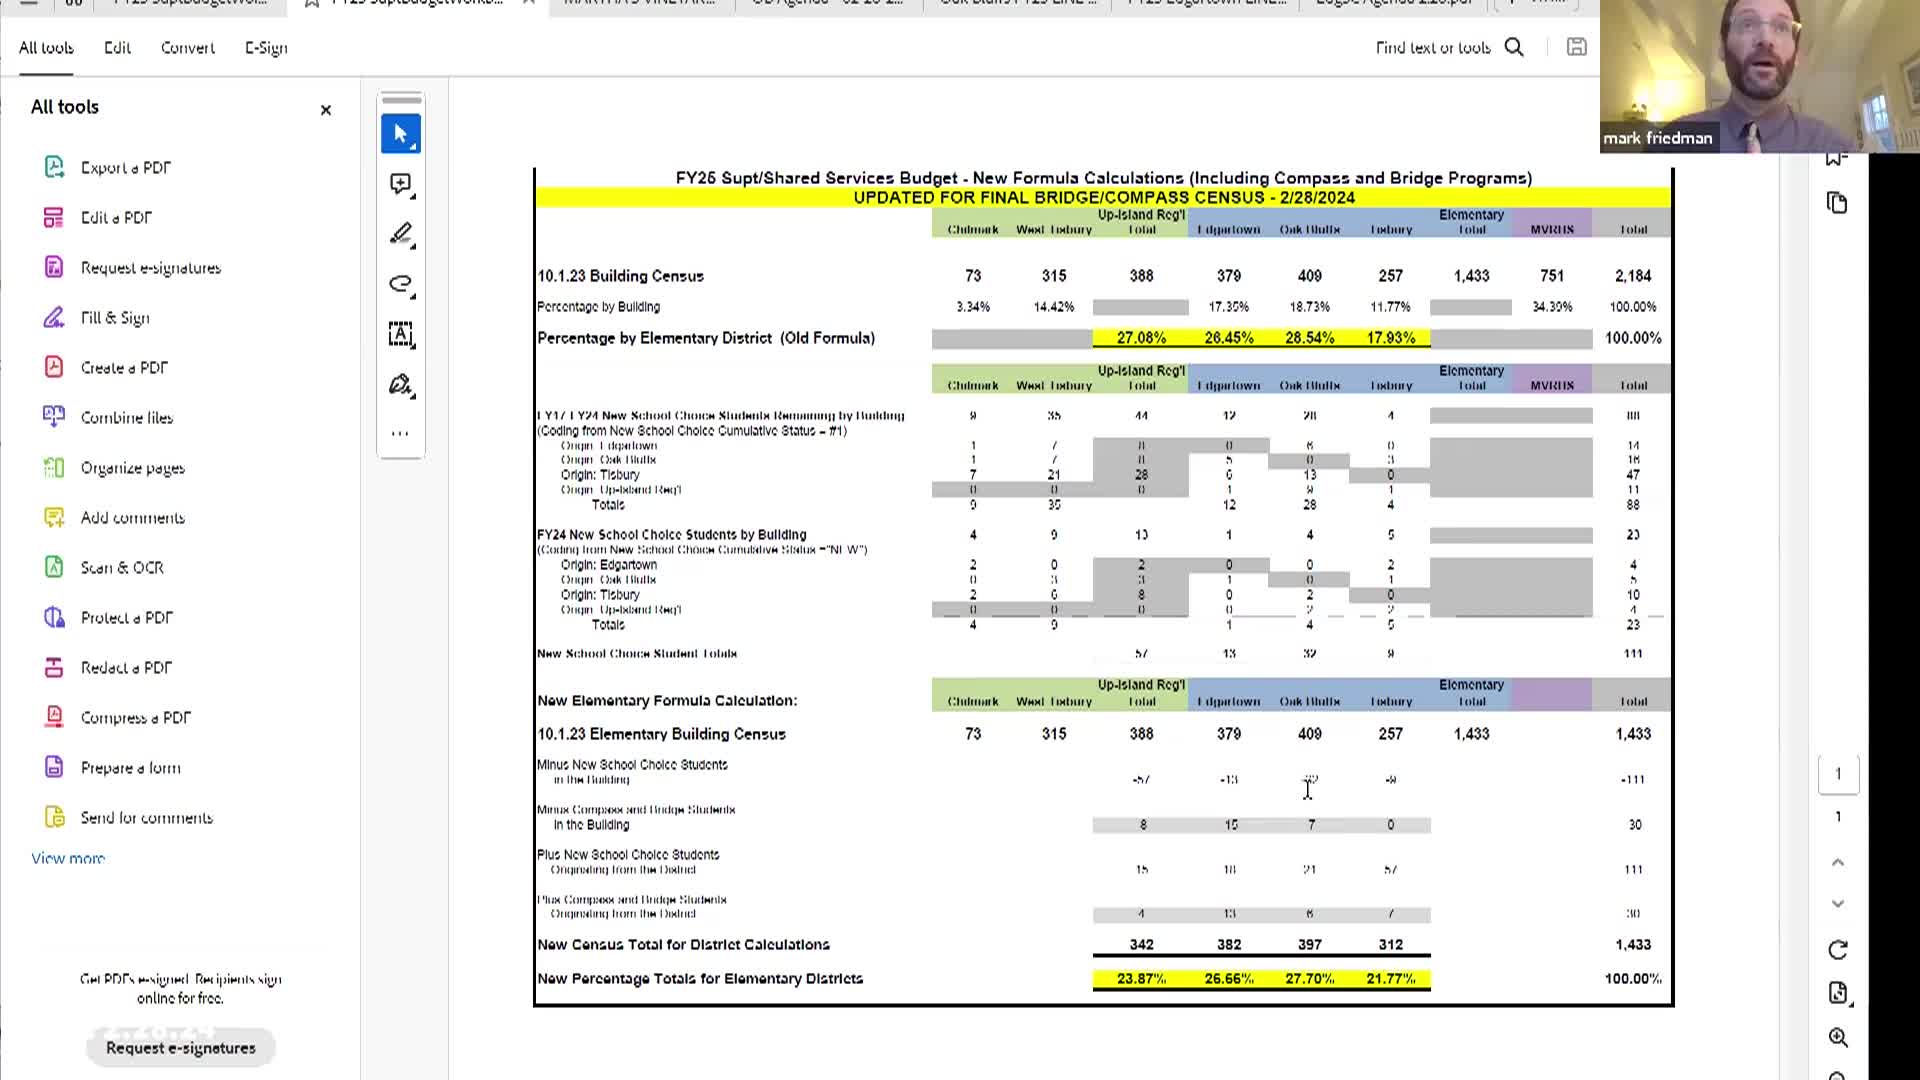Viewport: 1920px width, 1080px height.
Task: Click the search magnifier icon
Action: tap(1514, 47)
